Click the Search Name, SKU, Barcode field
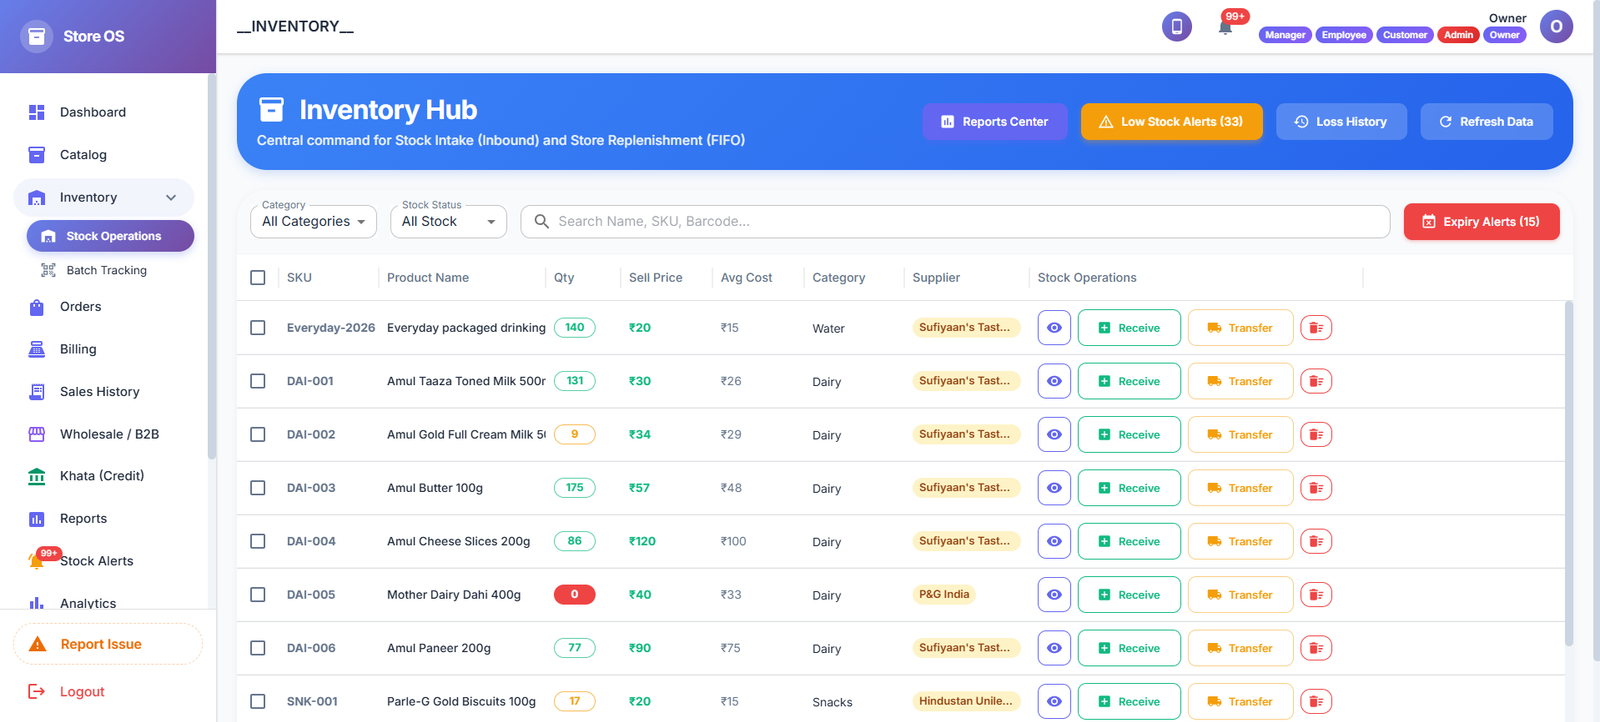1600x722 pixels. tap(955, 222)
